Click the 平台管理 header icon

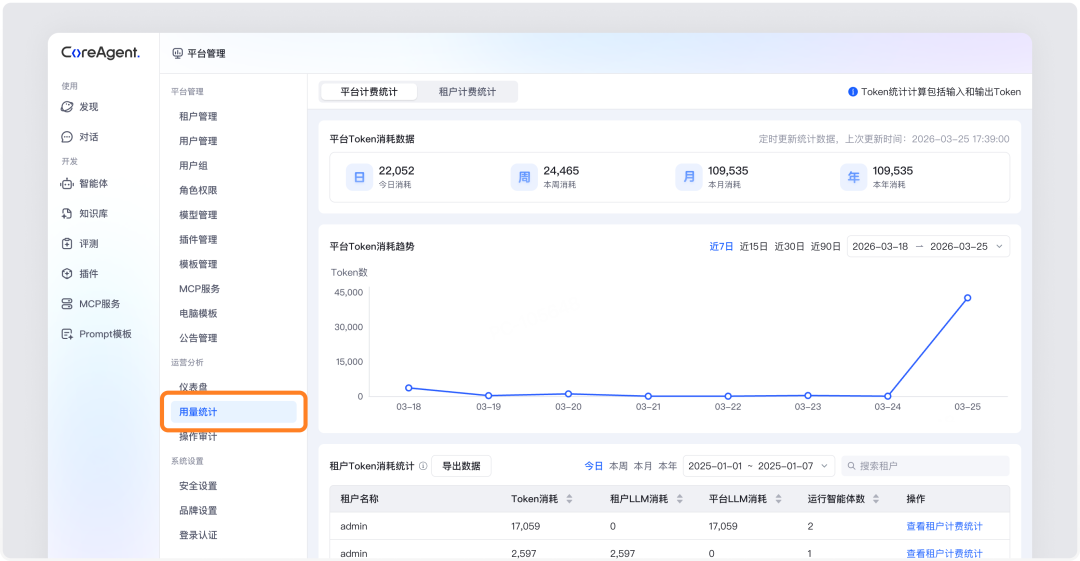(x=178, y=53)
